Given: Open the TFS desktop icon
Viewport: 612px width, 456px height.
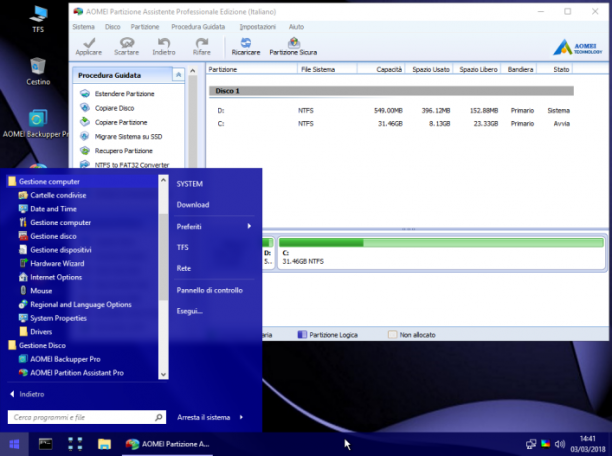Looking at the screenshot, I should coord(38,19).
